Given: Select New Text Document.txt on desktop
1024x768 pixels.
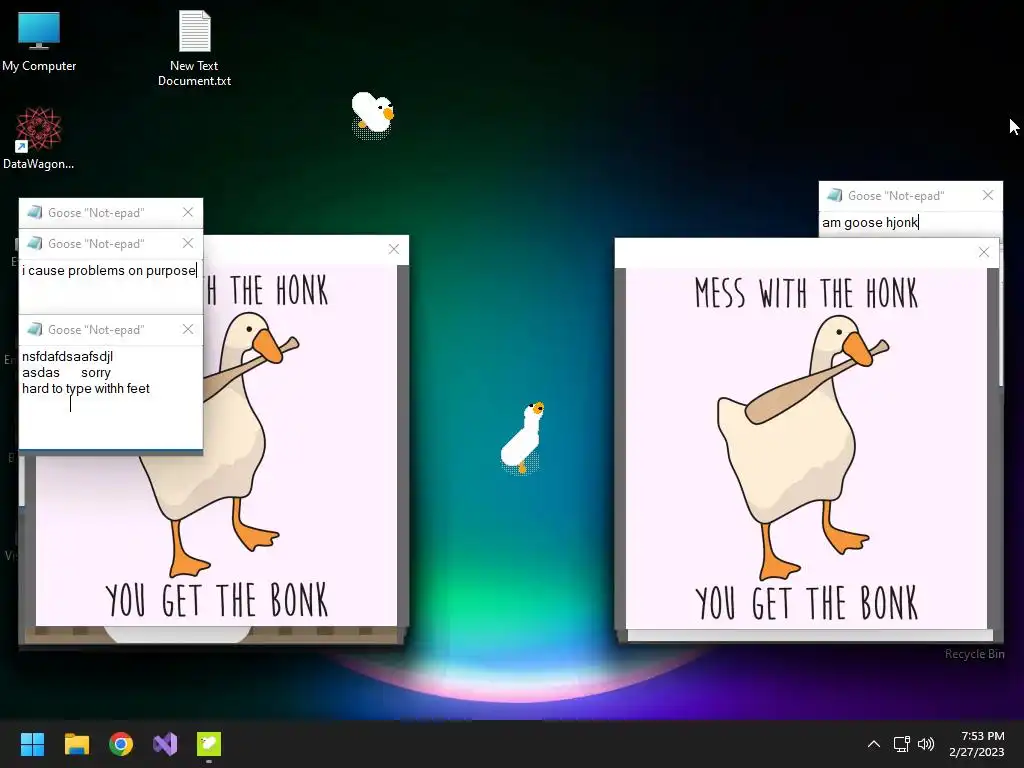Looking at the screenshot, I should click(194, 49).
